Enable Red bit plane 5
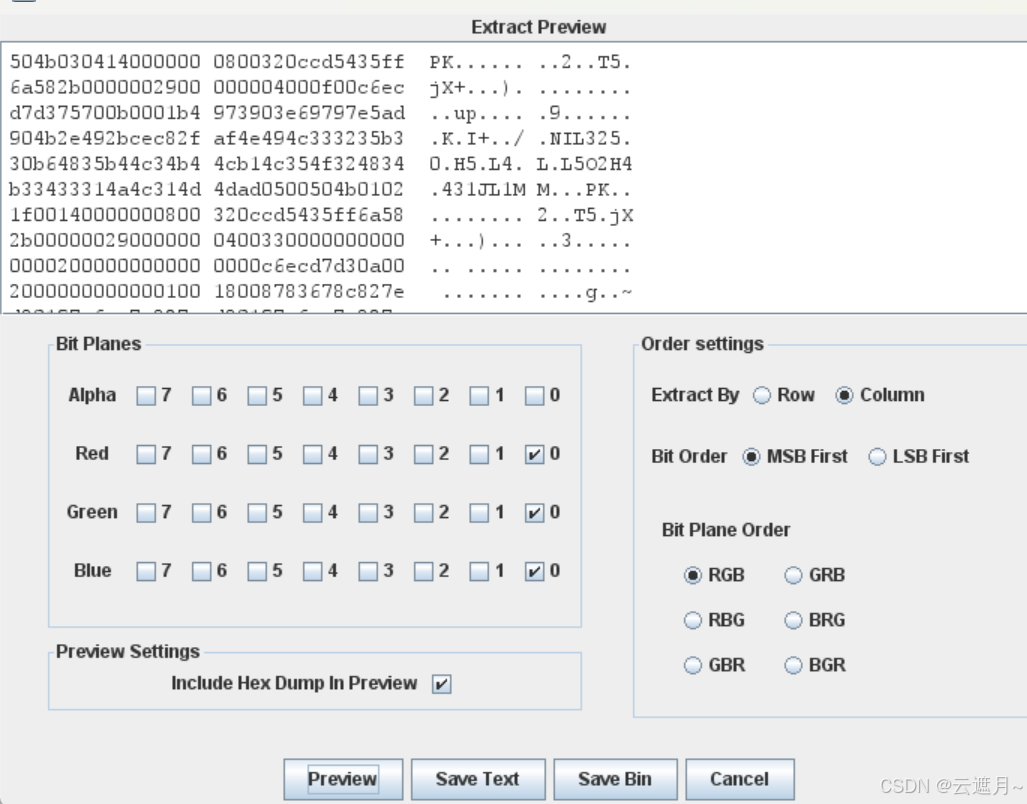 (257, 454)
